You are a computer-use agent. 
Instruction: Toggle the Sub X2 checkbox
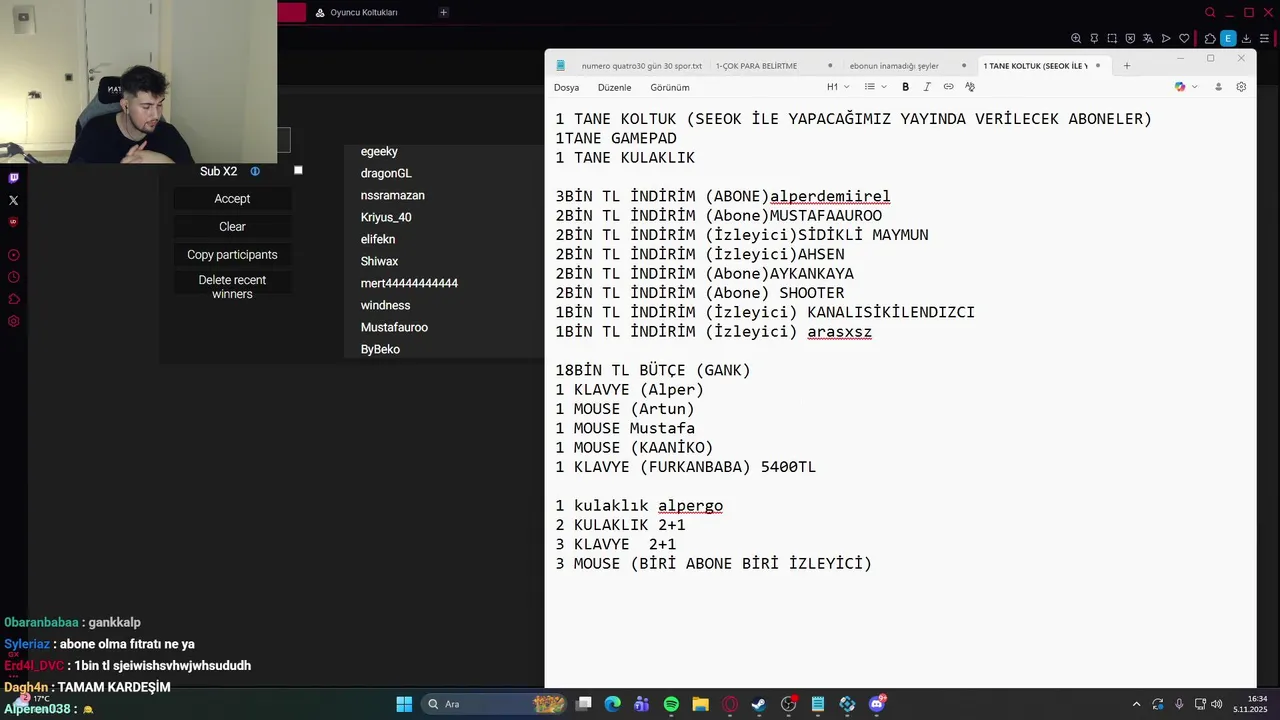pyautogui.click(x=298, y=170)
